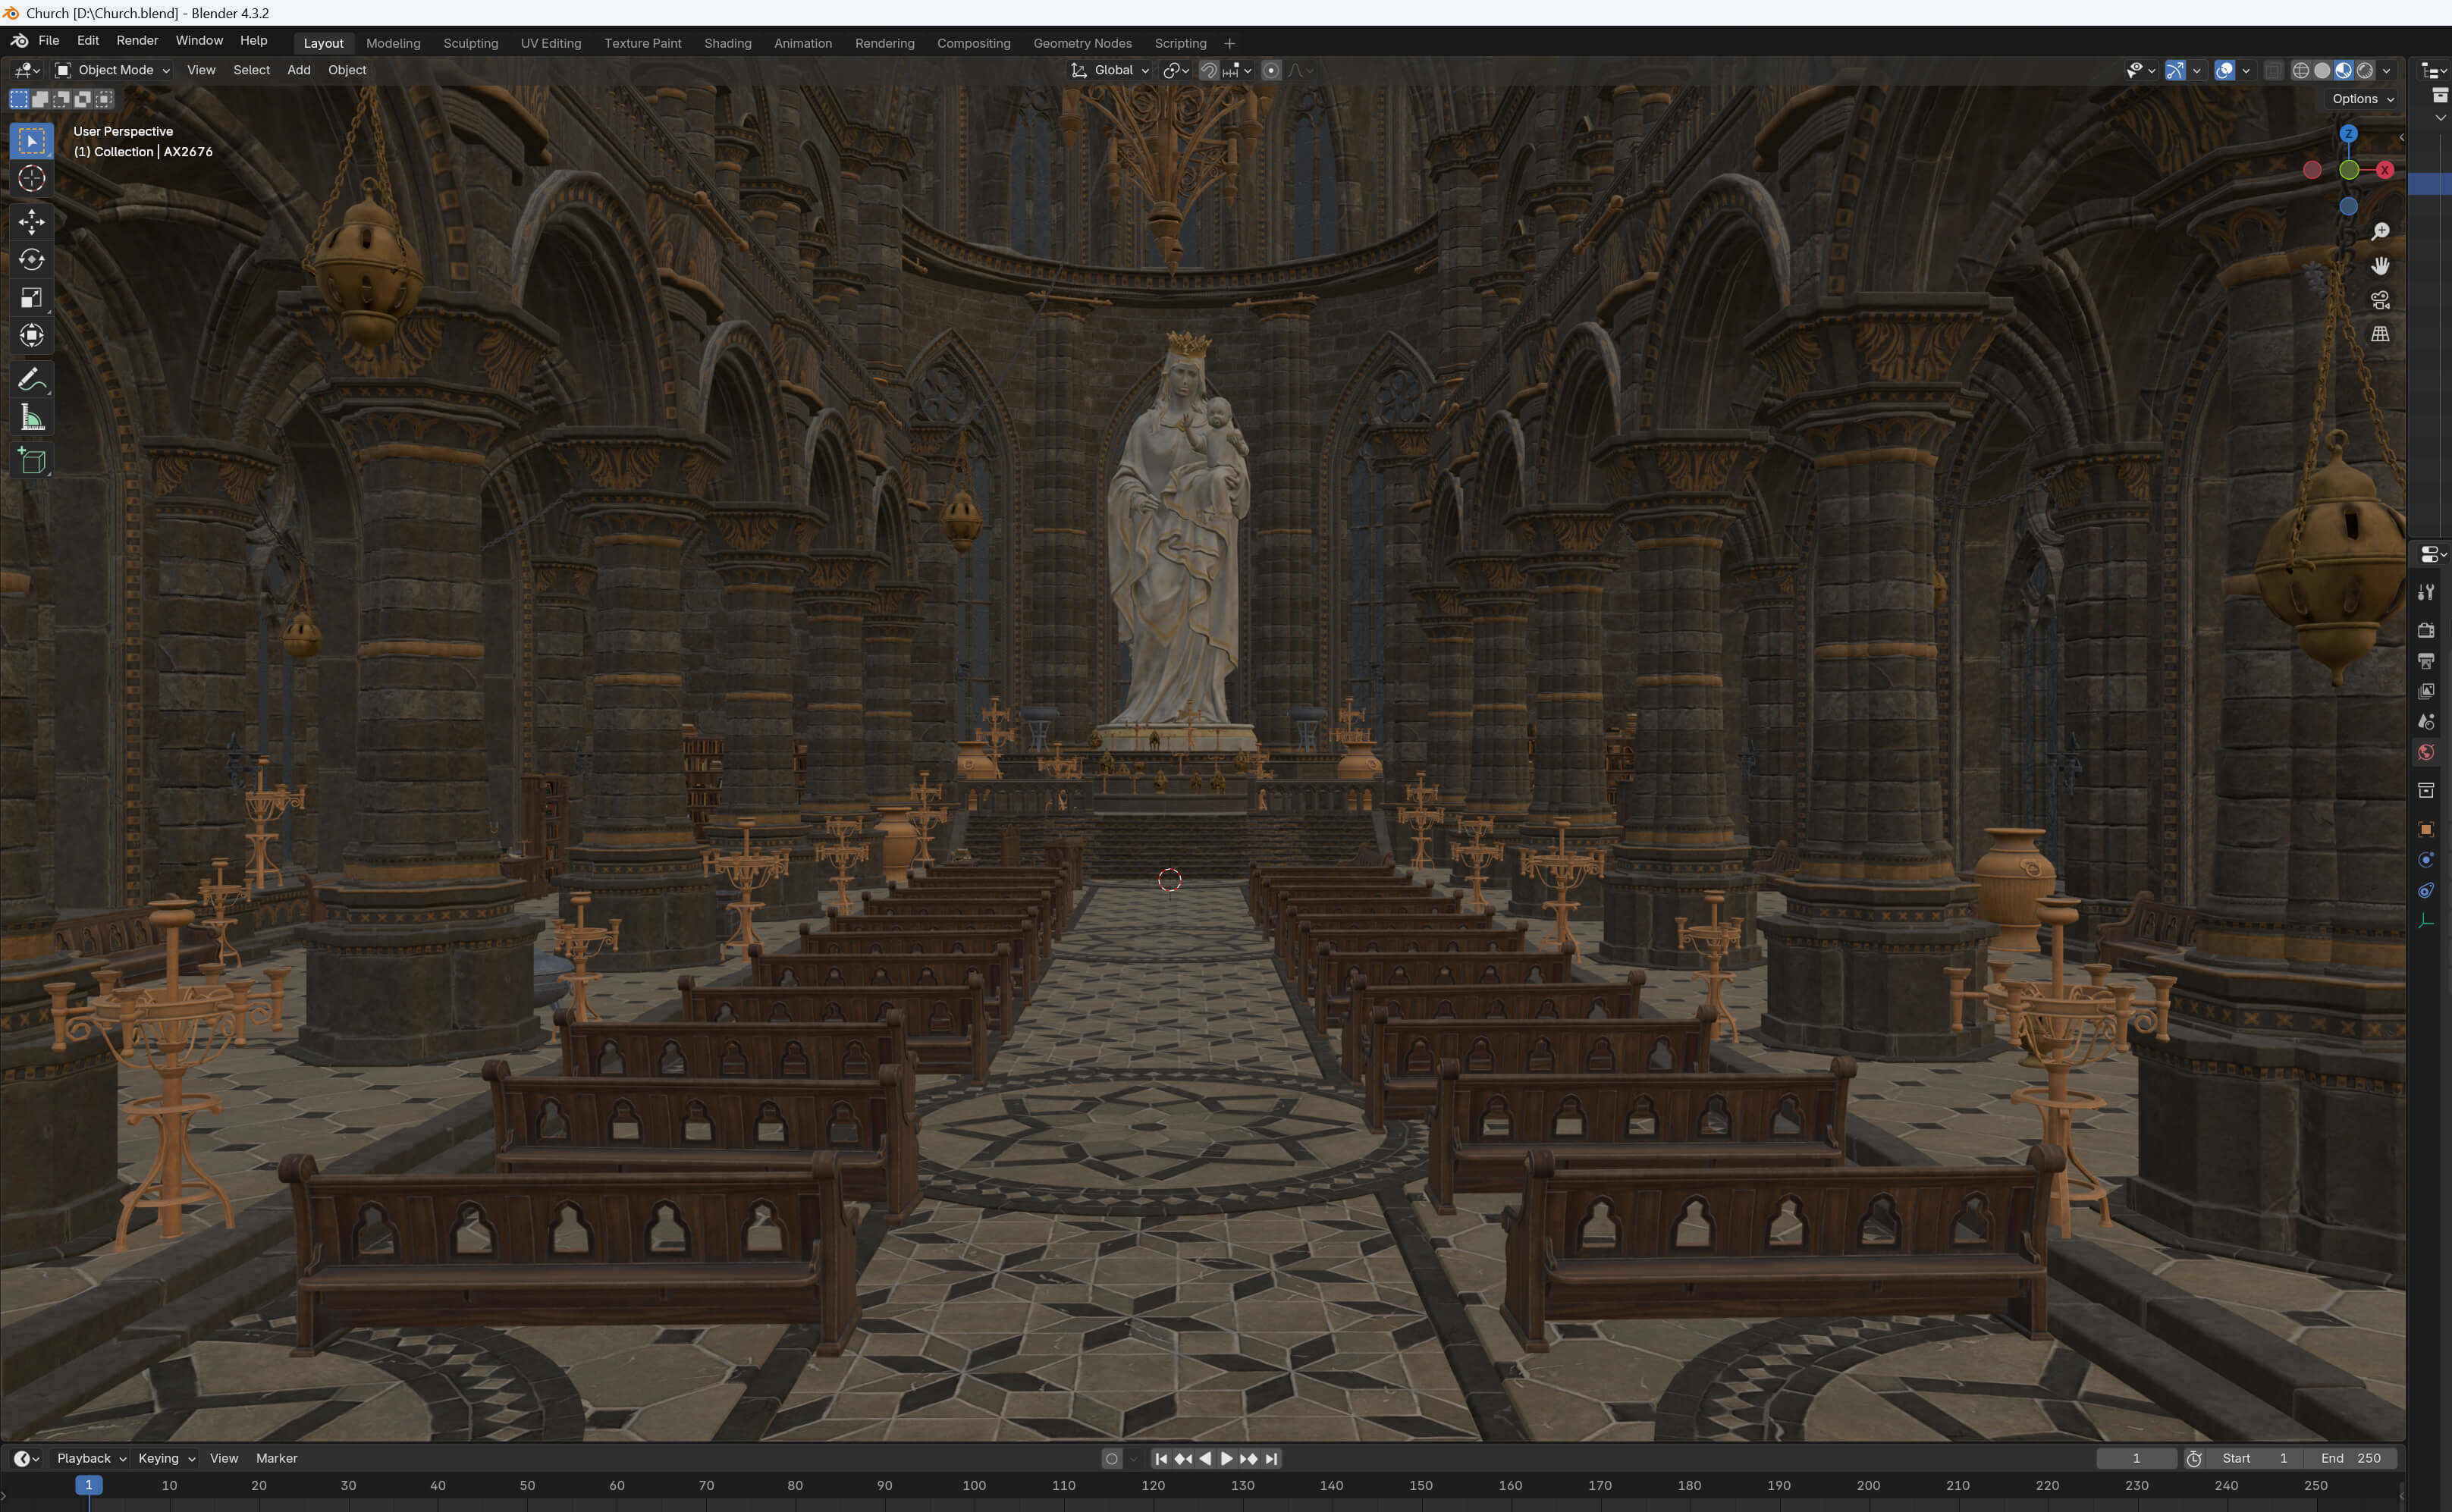Viewport: 2452px width, 1512px height.
Task: Open the Collection properties tab
Action: click(x=2426, y=791)
